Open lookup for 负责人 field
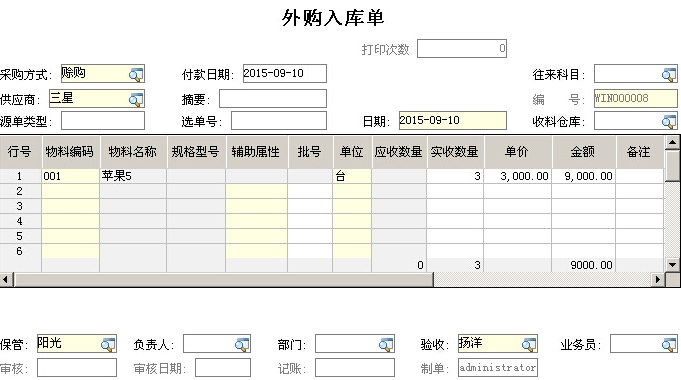The height and width of the screenshot is (380, 681). coord(242,344)
